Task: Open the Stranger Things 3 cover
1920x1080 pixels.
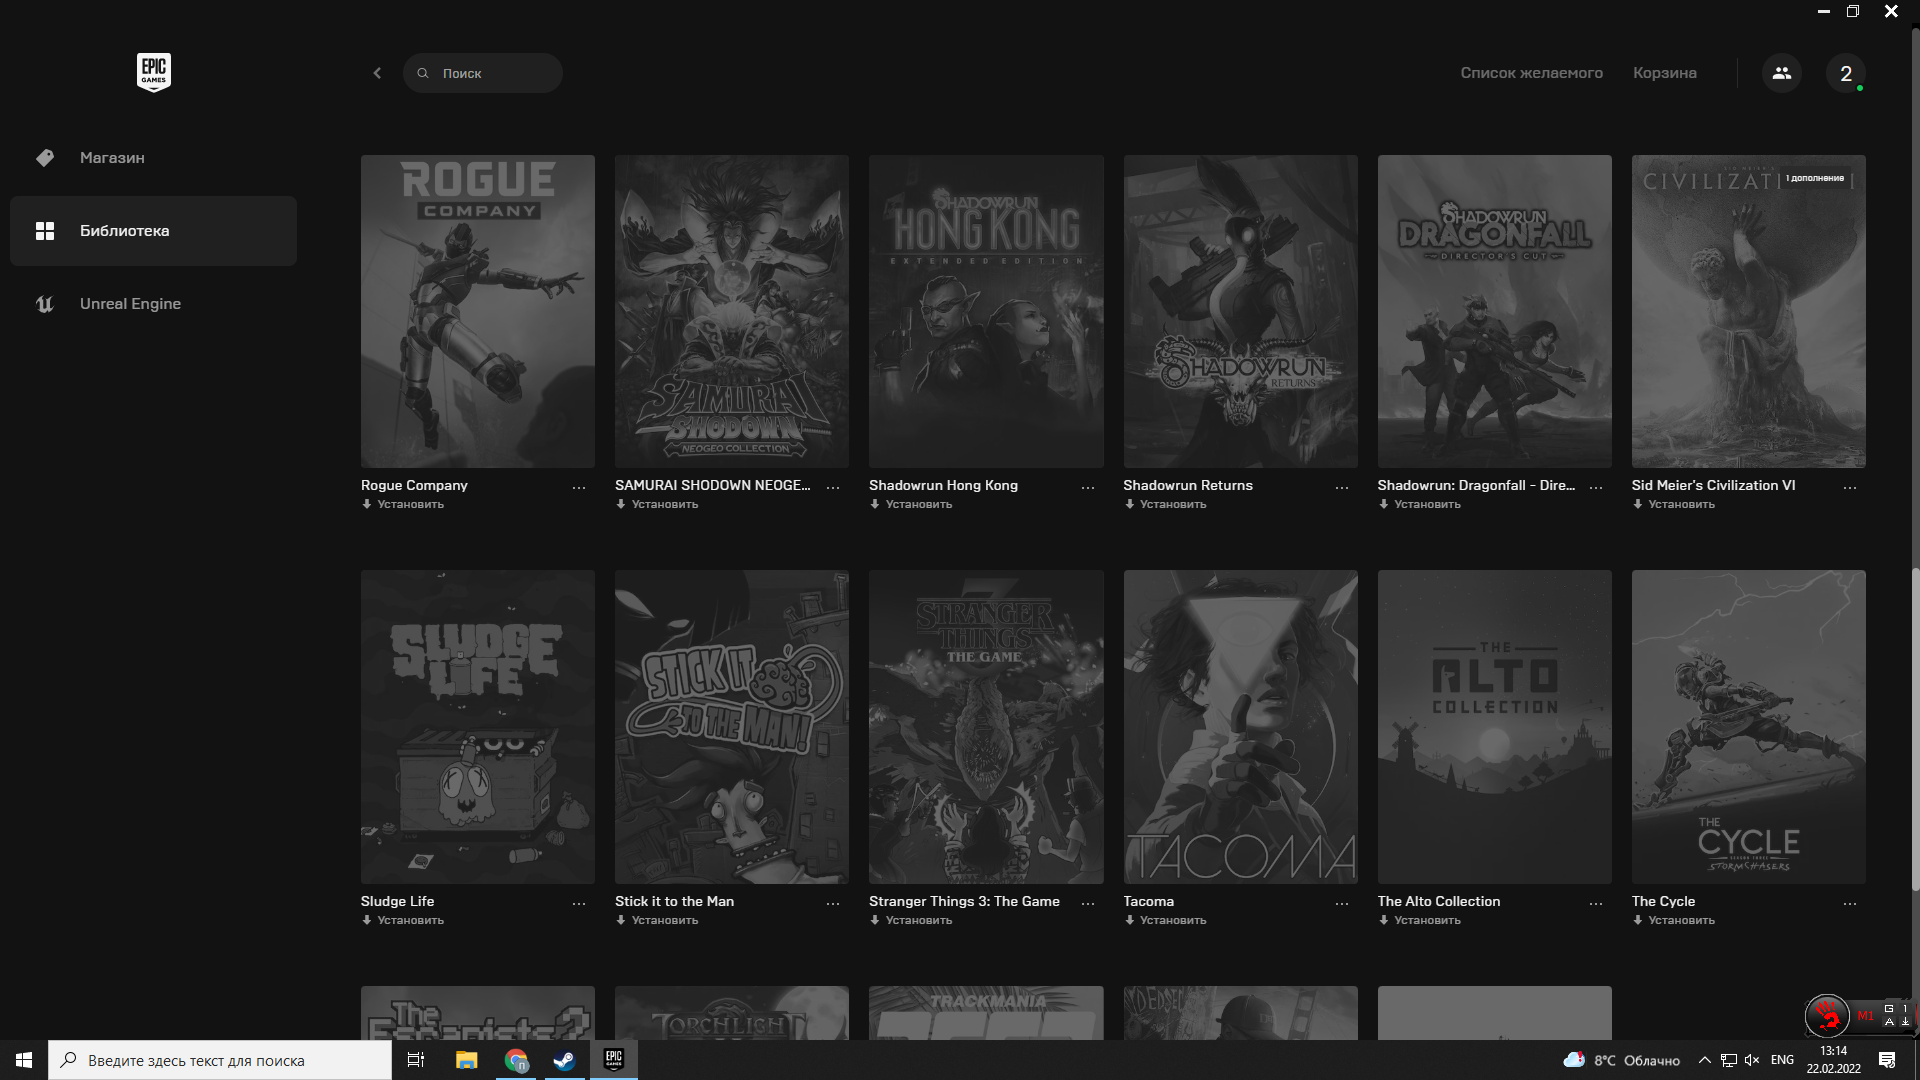Action: point(986,727)
